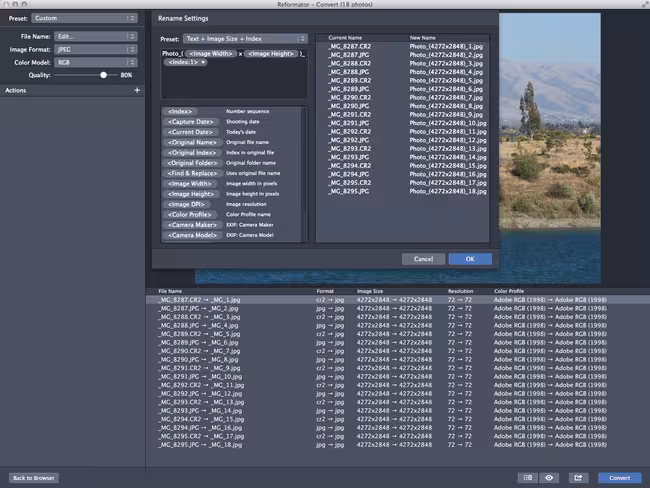The height and width of the screenshot is (488, 650).
Task: Insert the <Image Height> token from list
Action: point(191,194)
